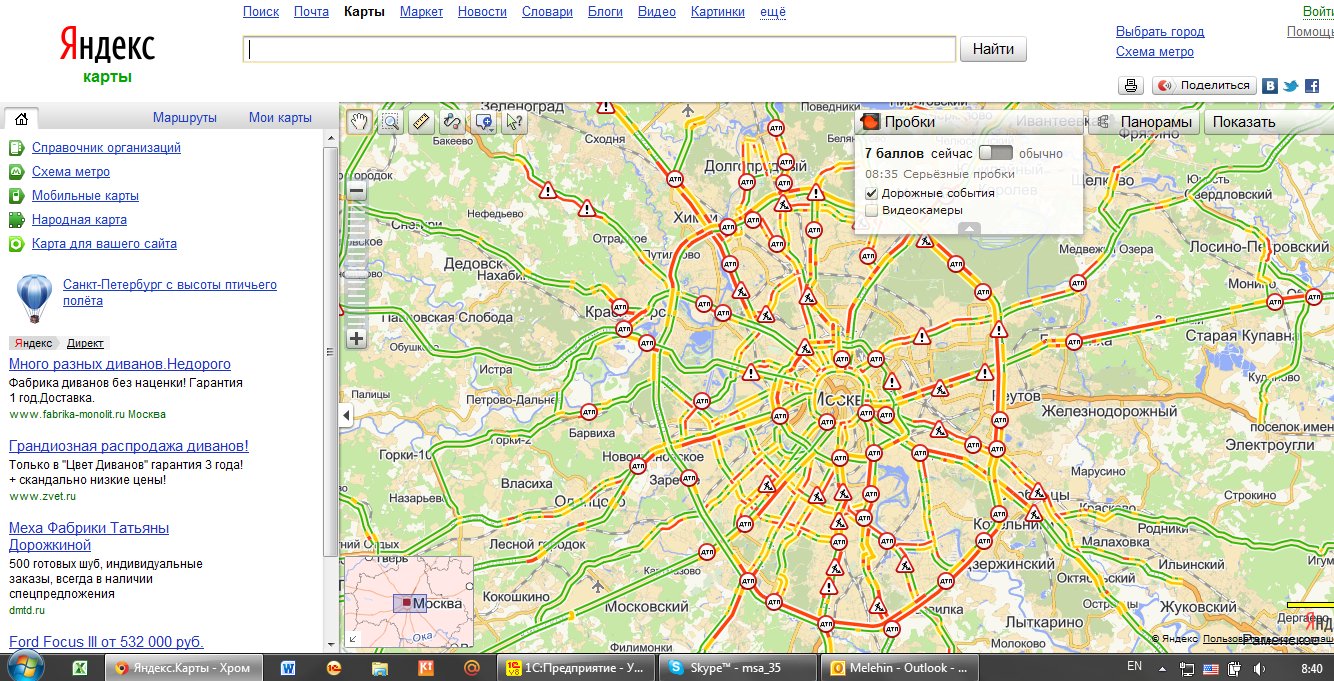
Task: Open Карта для вашего сайта link
Action: coord(104,244)
